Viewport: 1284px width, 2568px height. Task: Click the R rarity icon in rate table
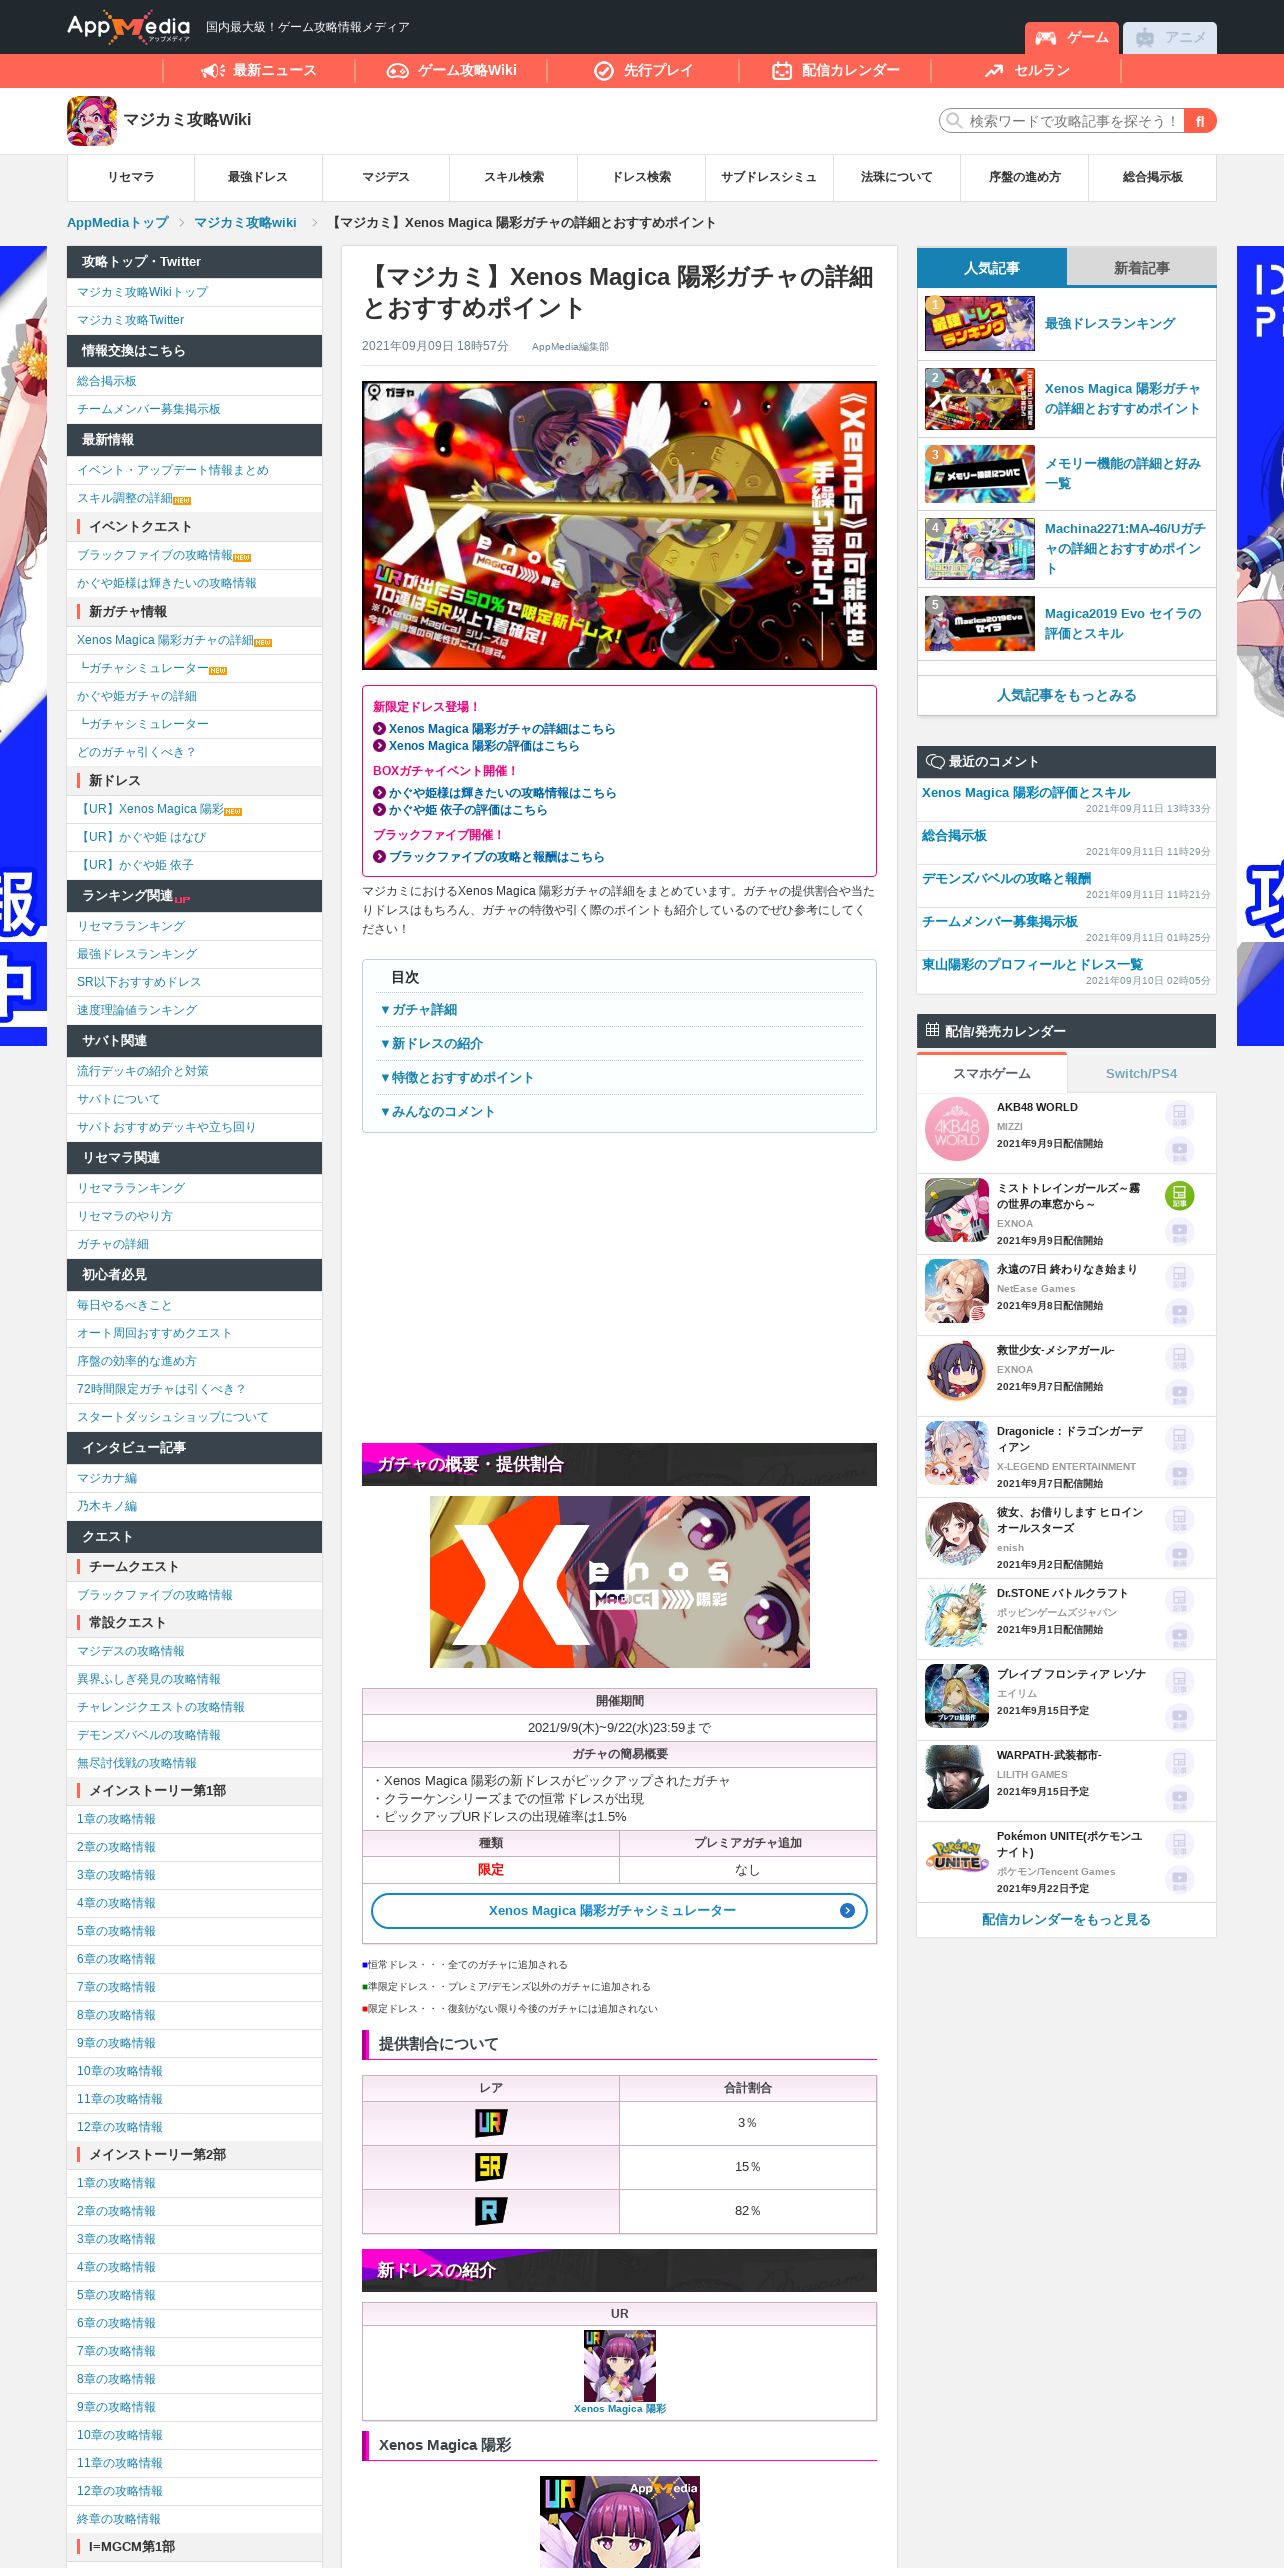click(491, 2211)
